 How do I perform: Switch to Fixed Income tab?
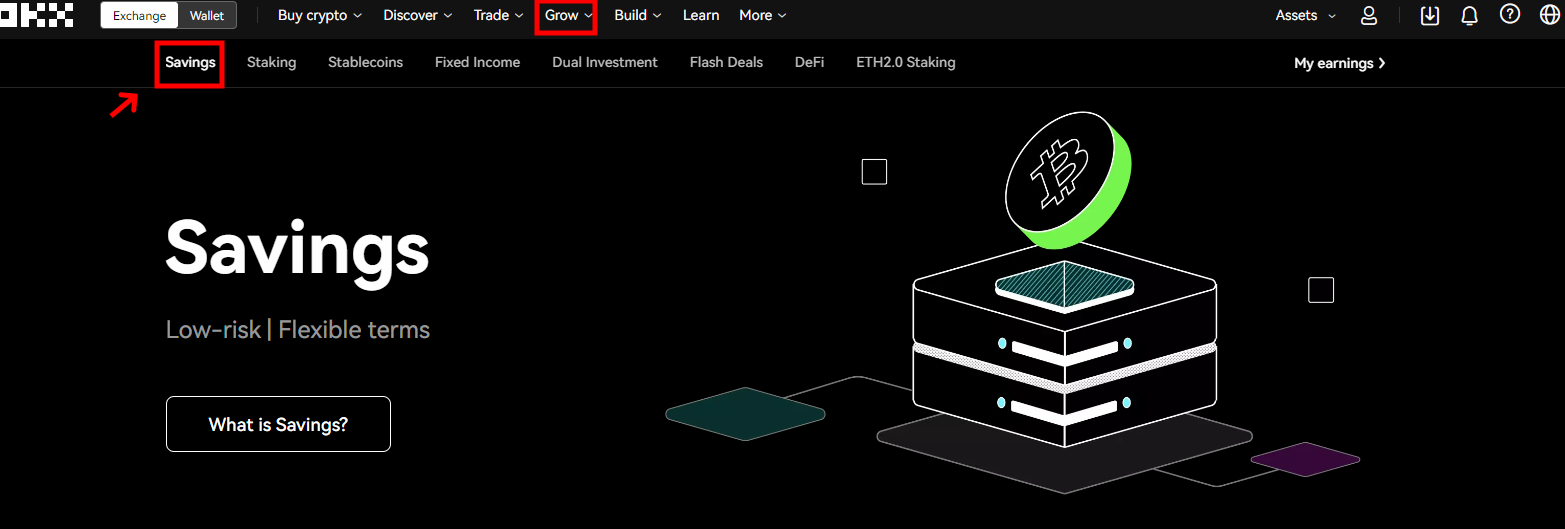pyautogui.click(x=477, y=62)
